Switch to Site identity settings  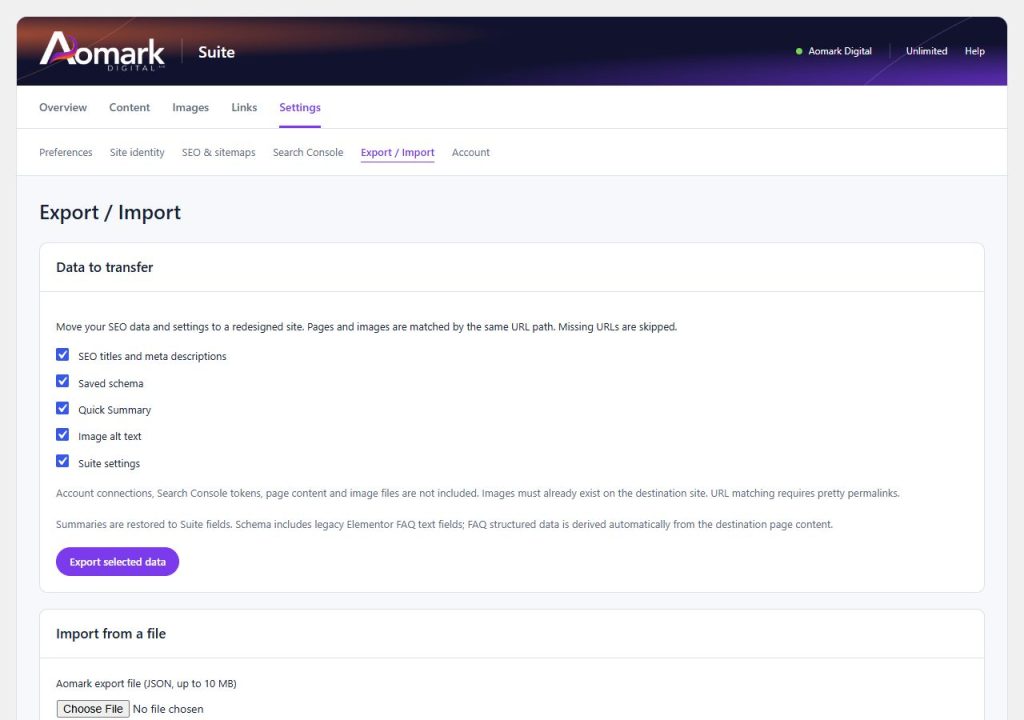click(137, 152)
